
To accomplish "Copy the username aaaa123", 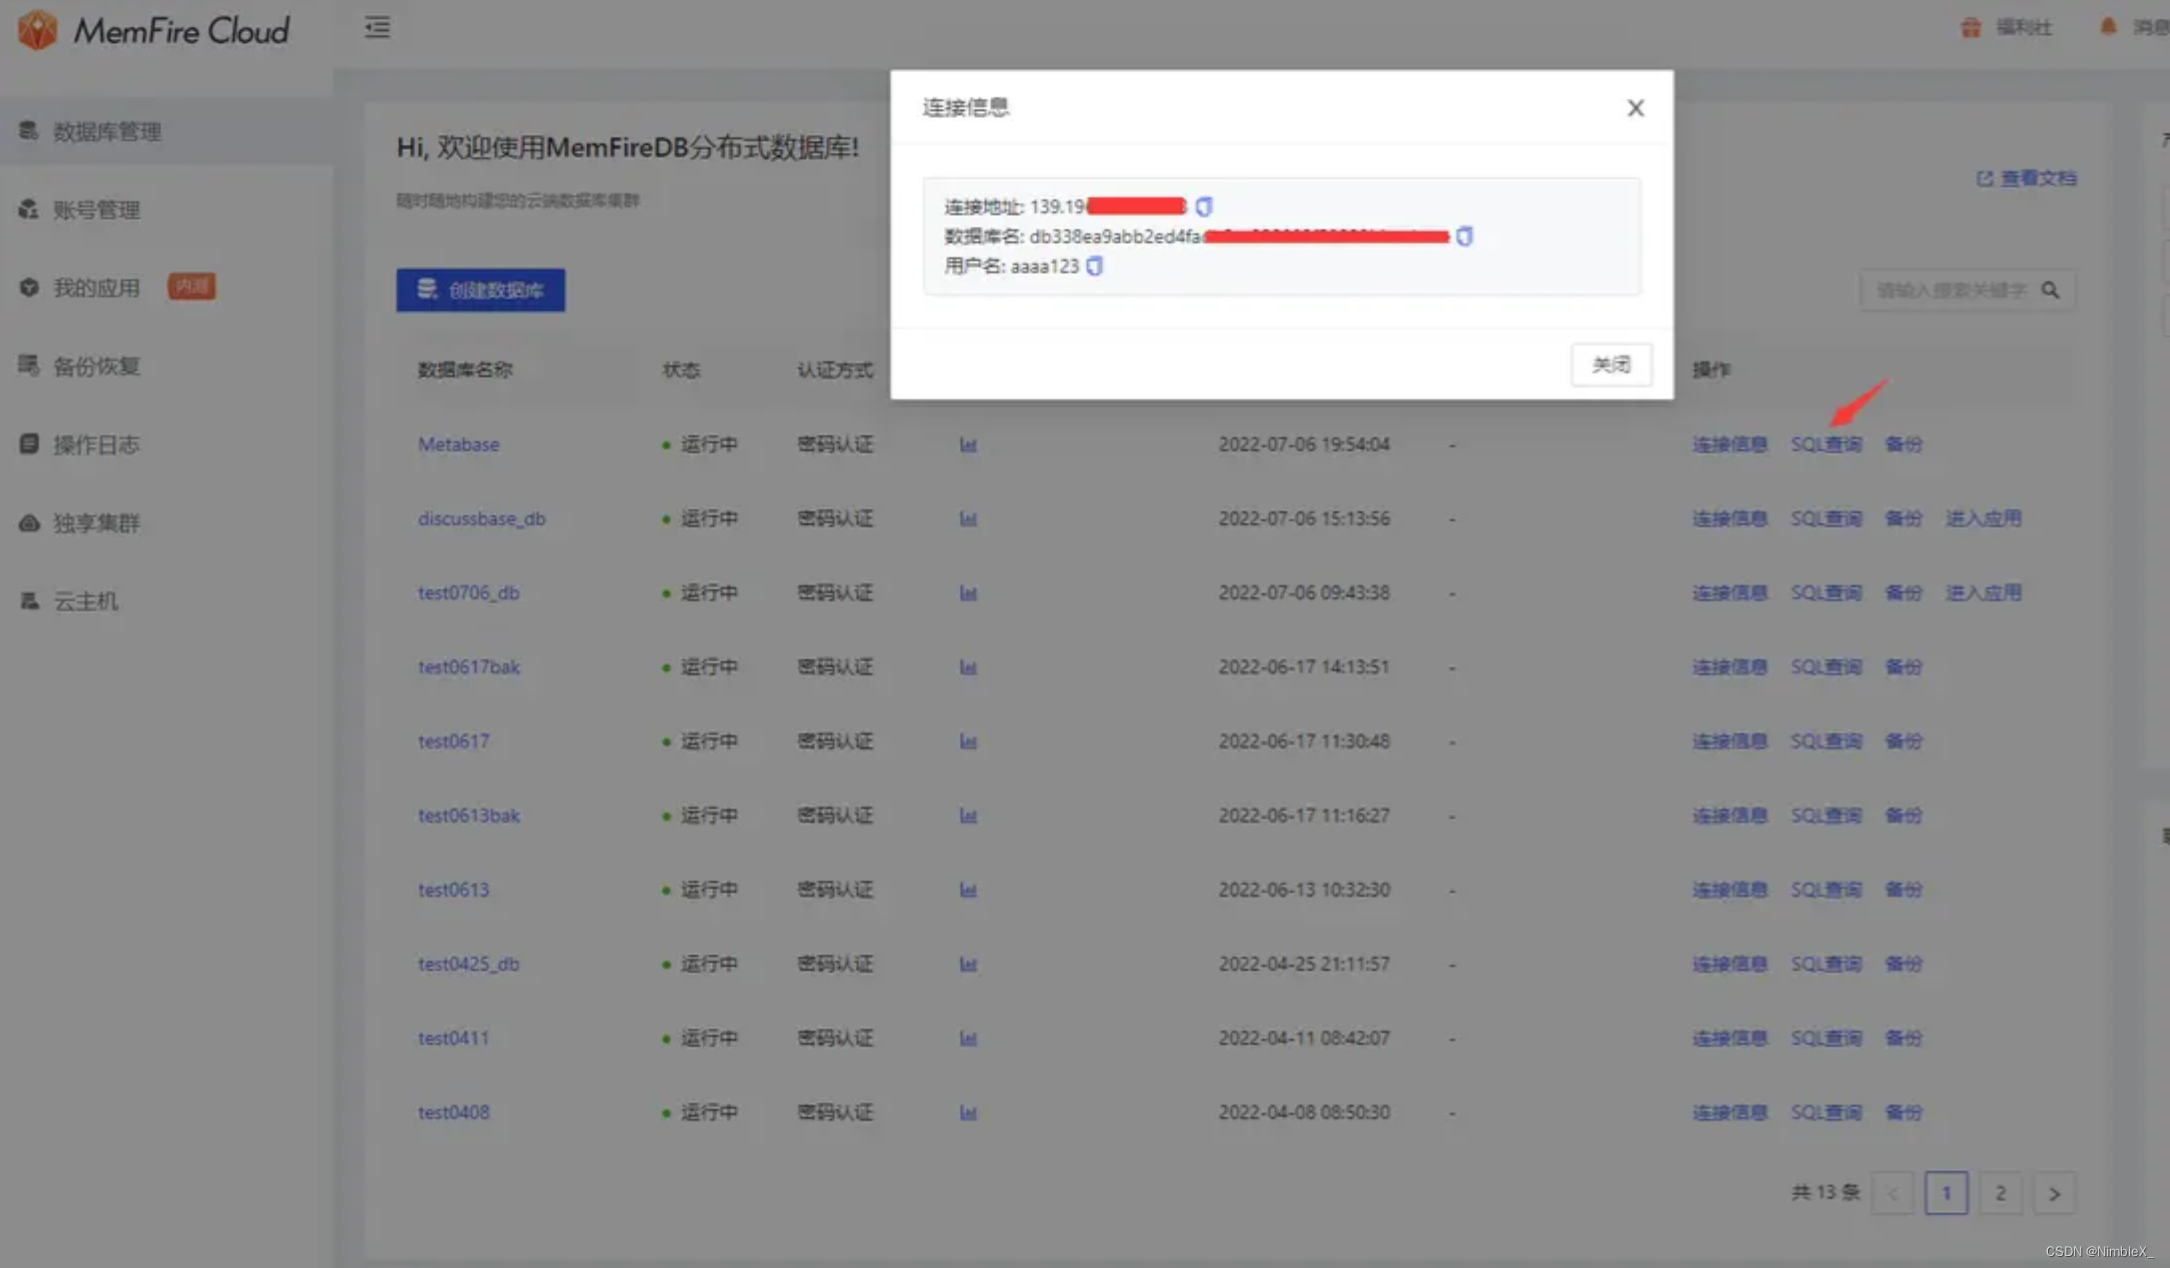I will [x=1094, y=266].
